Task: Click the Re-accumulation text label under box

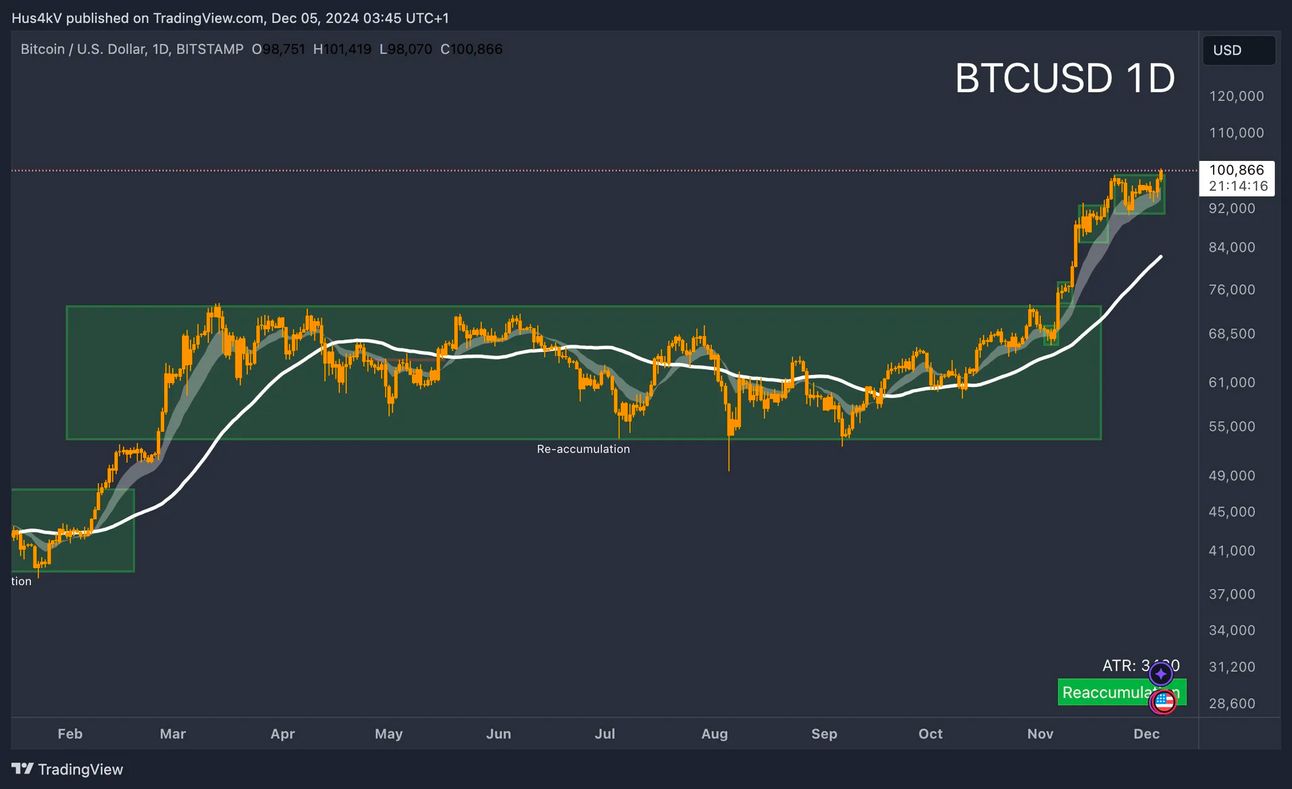Action: tap(583, 449)
